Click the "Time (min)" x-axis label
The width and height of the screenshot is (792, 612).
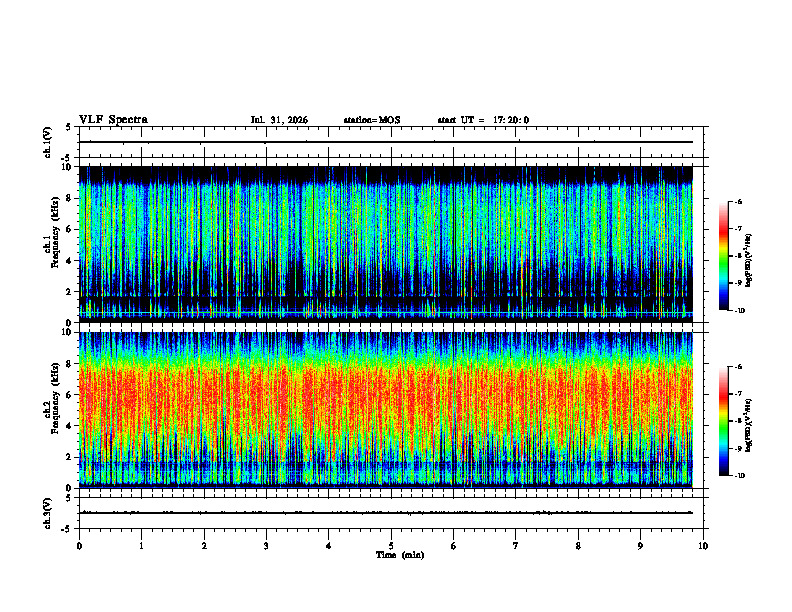pyautogui.click(x=400, y=555)
